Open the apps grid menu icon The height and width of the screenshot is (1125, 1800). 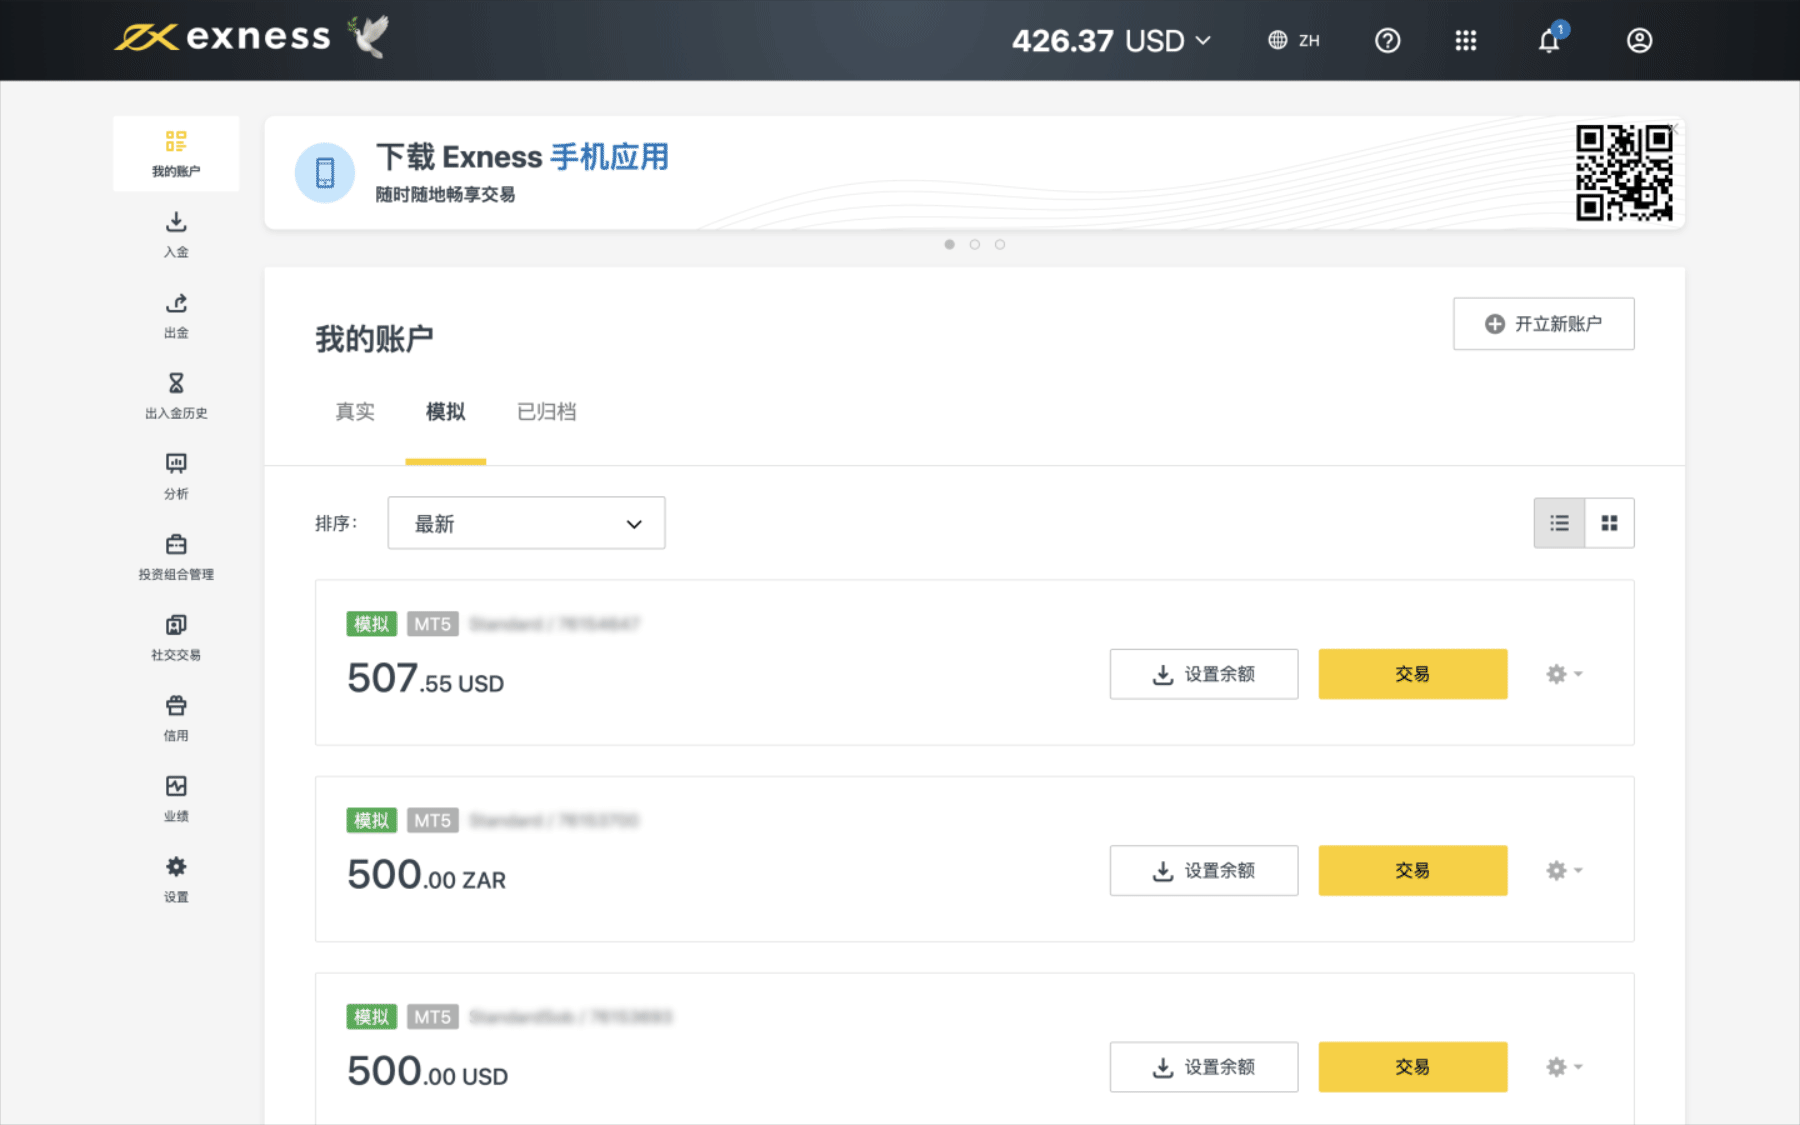1465,41
